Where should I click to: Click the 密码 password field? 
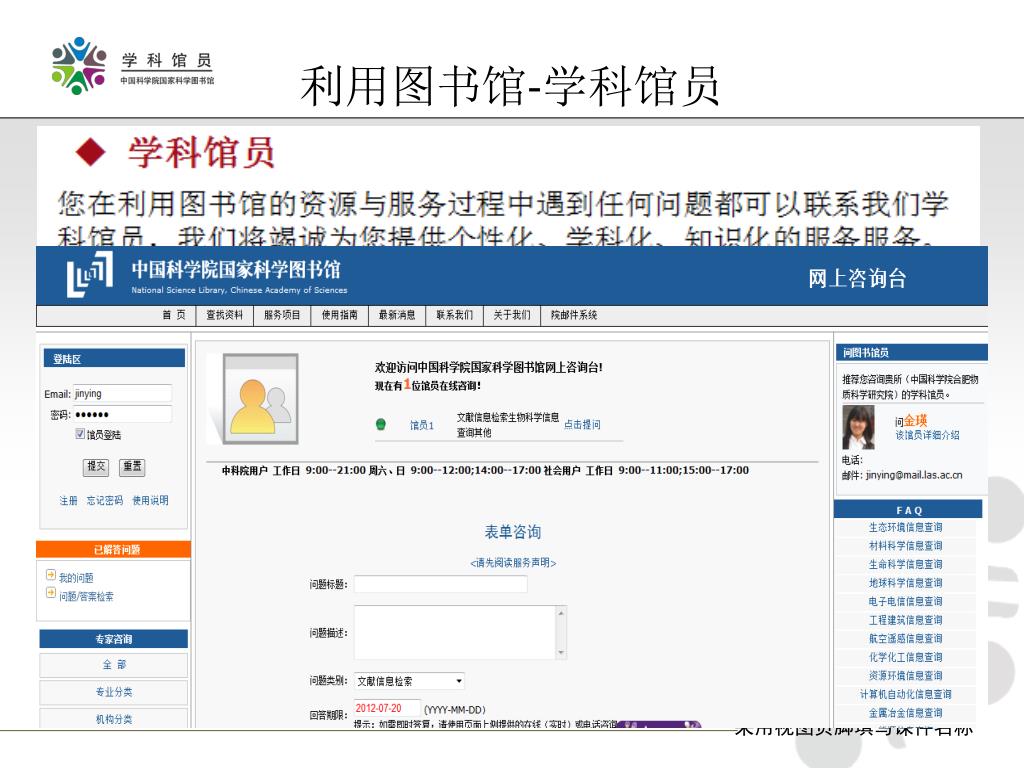[122, 414]
